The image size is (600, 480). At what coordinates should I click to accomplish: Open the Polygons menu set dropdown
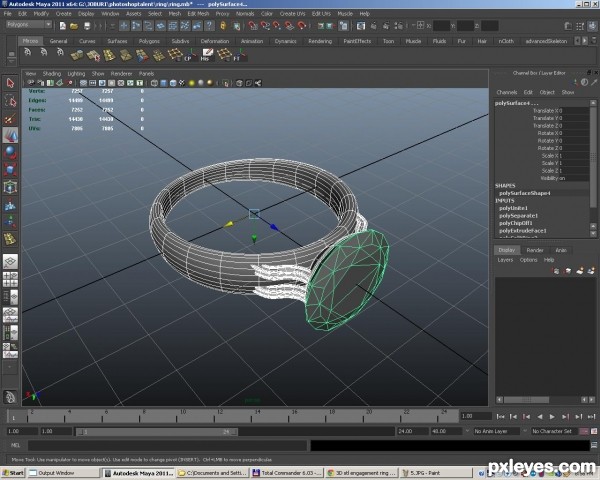(x=29, y=24)
